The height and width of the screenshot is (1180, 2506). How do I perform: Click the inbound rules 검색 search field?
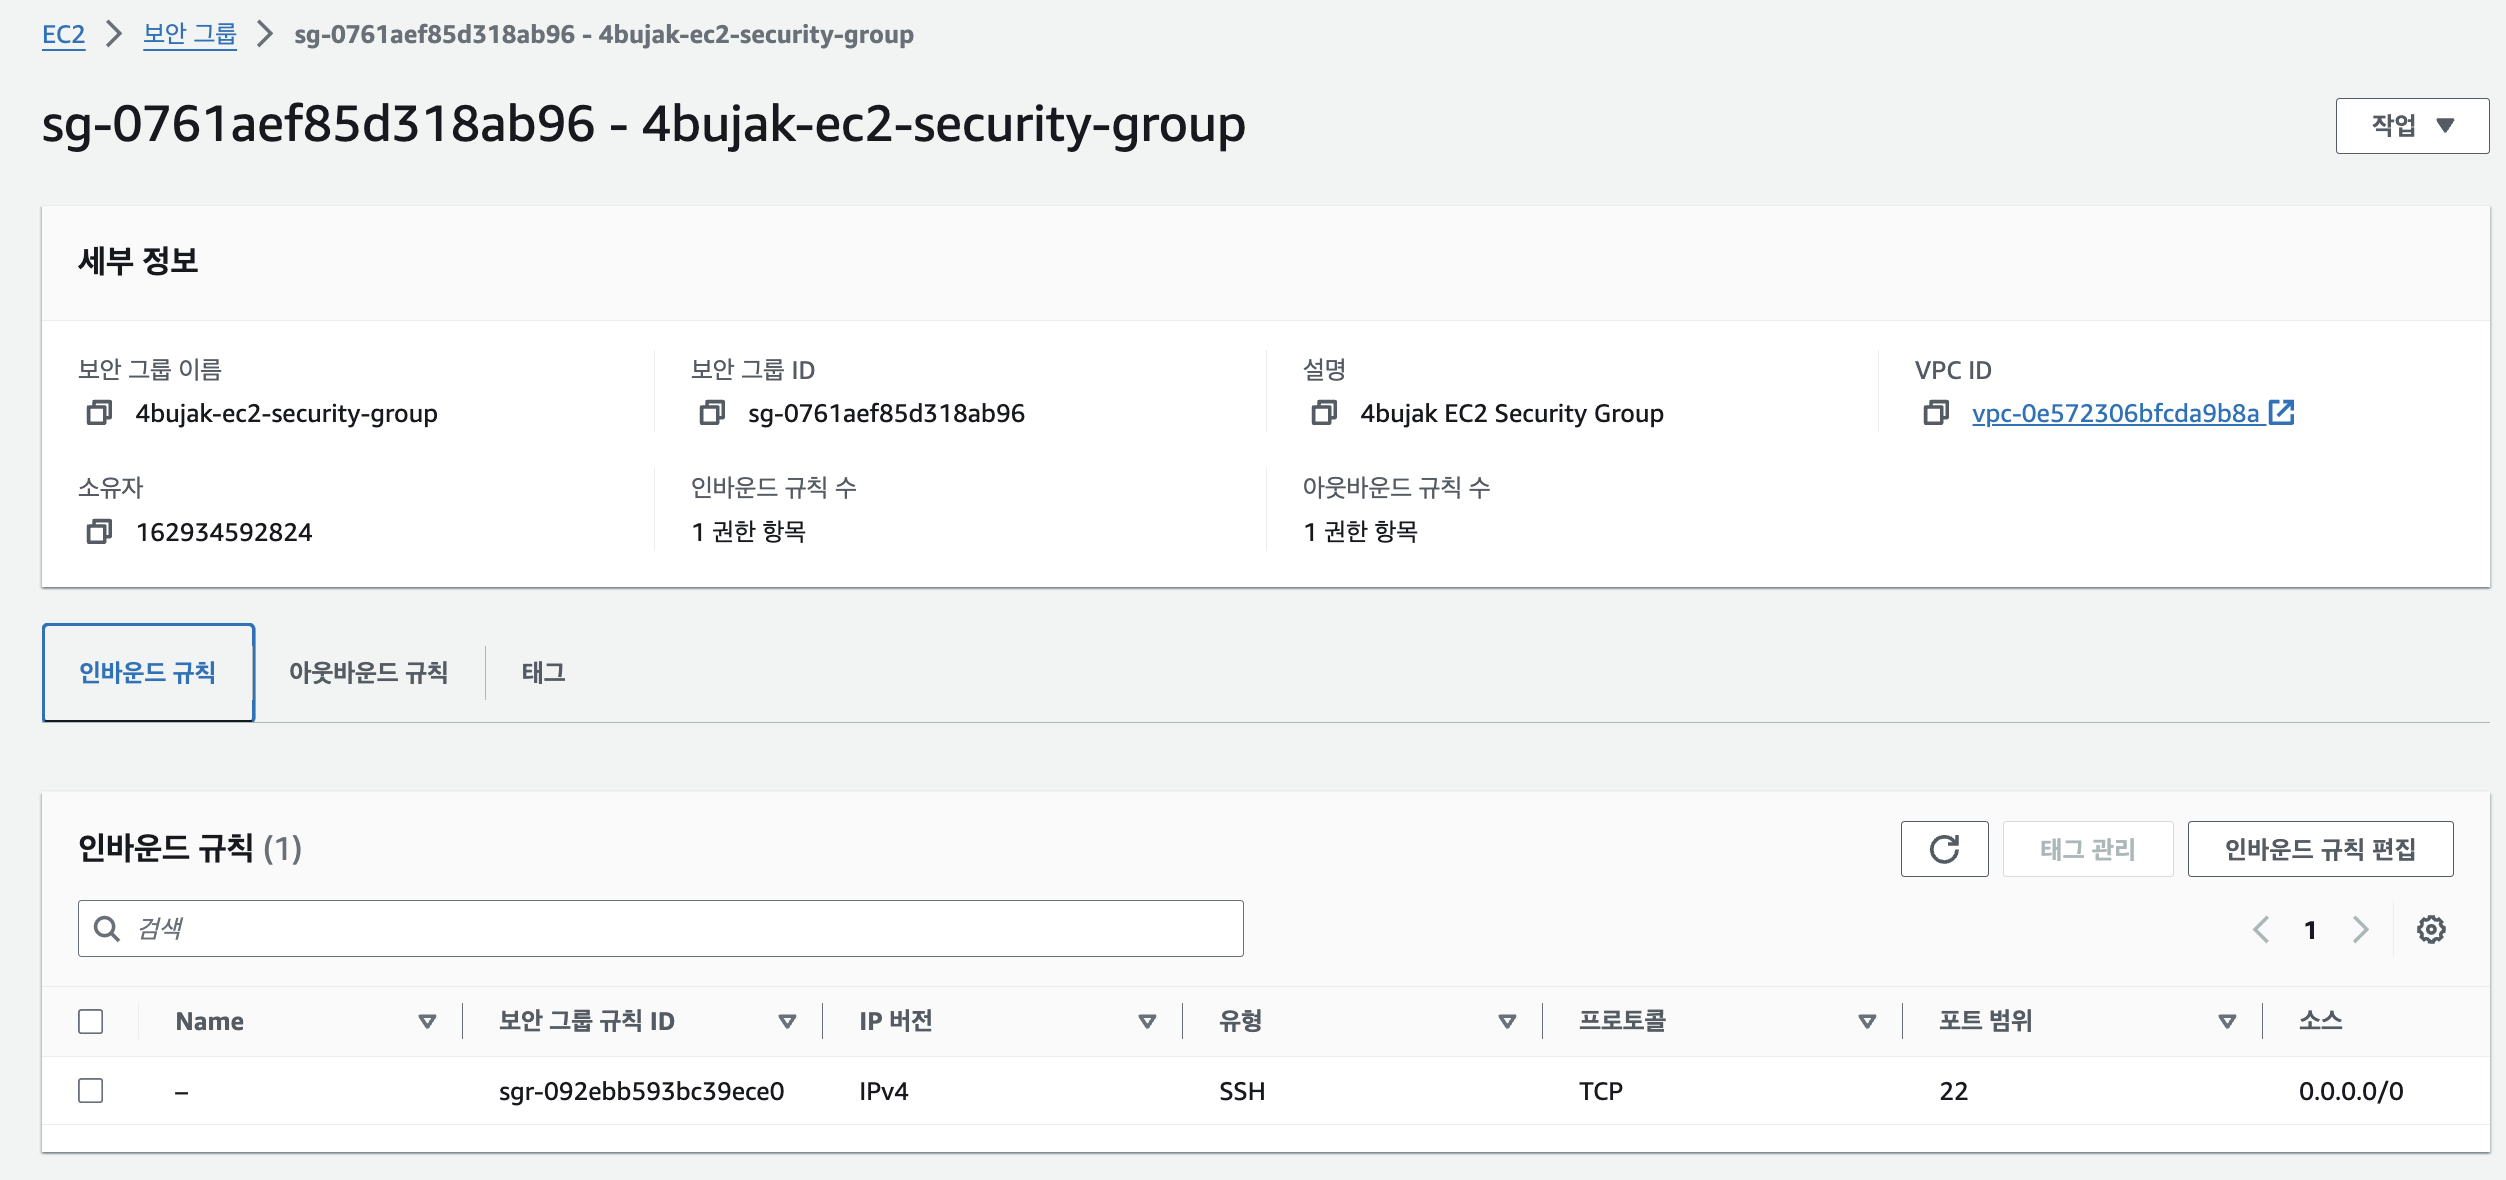click(660, 929)
